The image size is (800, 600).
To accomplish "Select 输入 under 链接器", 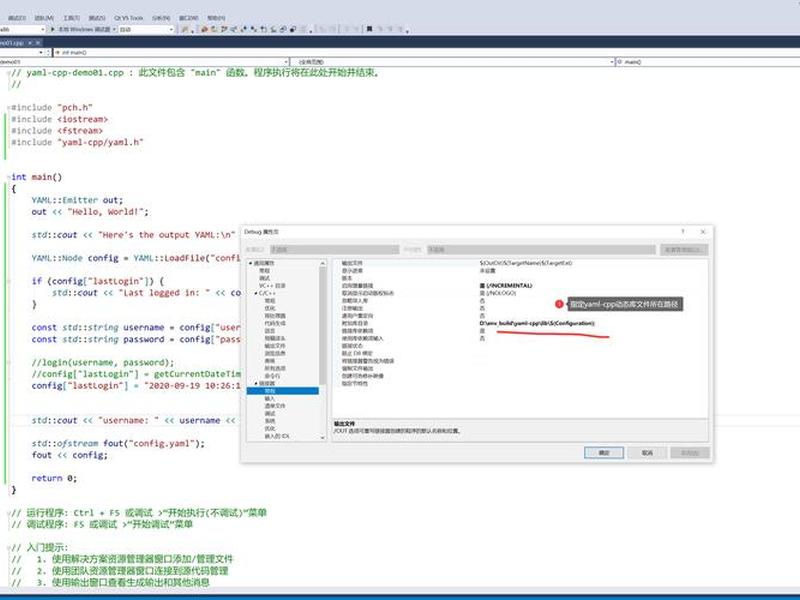I will [269, 398].
